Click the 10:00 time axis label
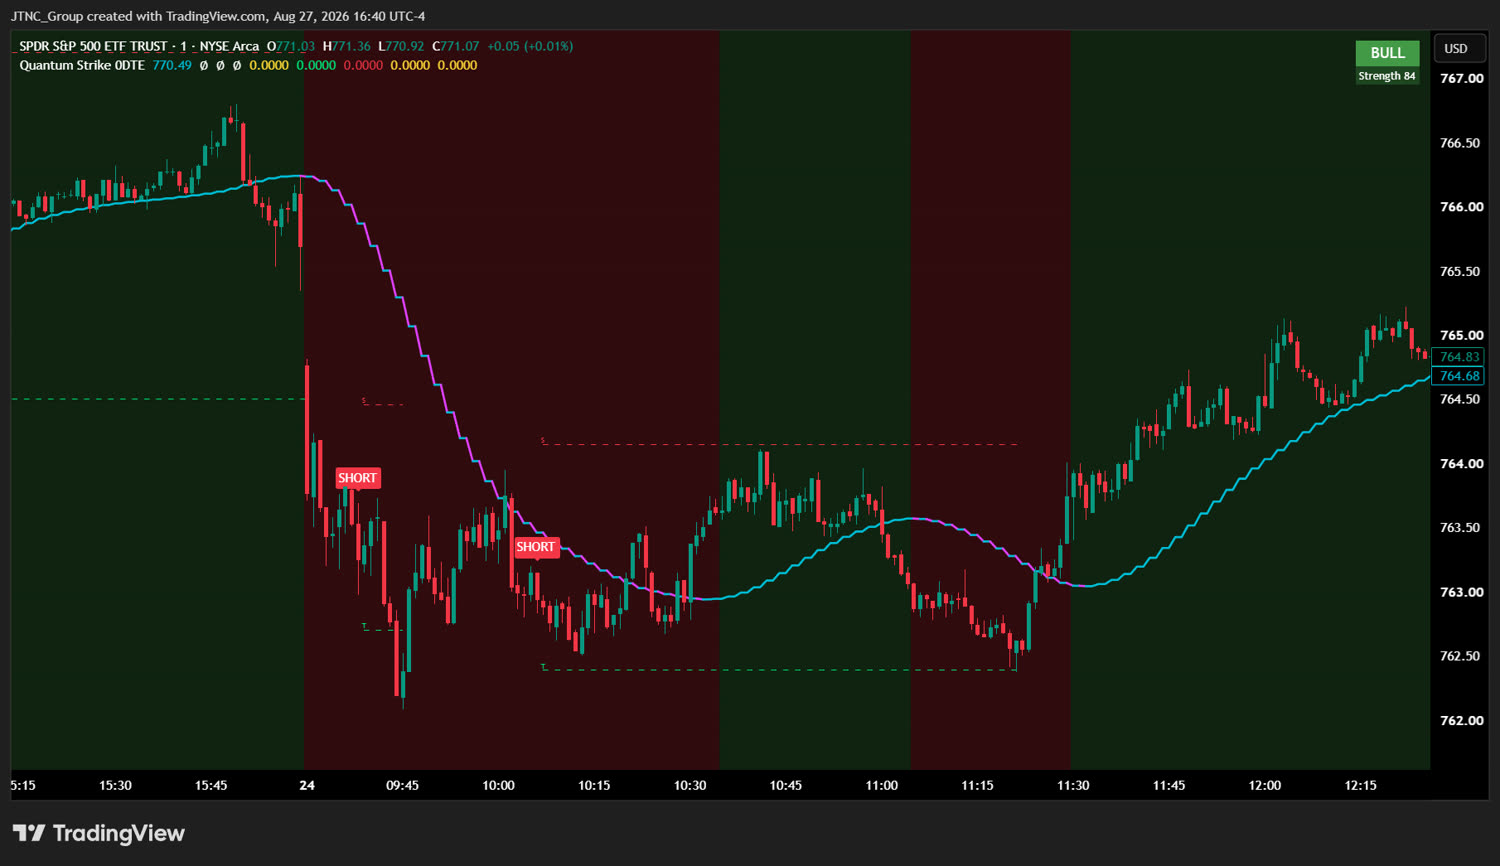The width and height of the screenshot is (1500, 866). (x=498, y=785)
